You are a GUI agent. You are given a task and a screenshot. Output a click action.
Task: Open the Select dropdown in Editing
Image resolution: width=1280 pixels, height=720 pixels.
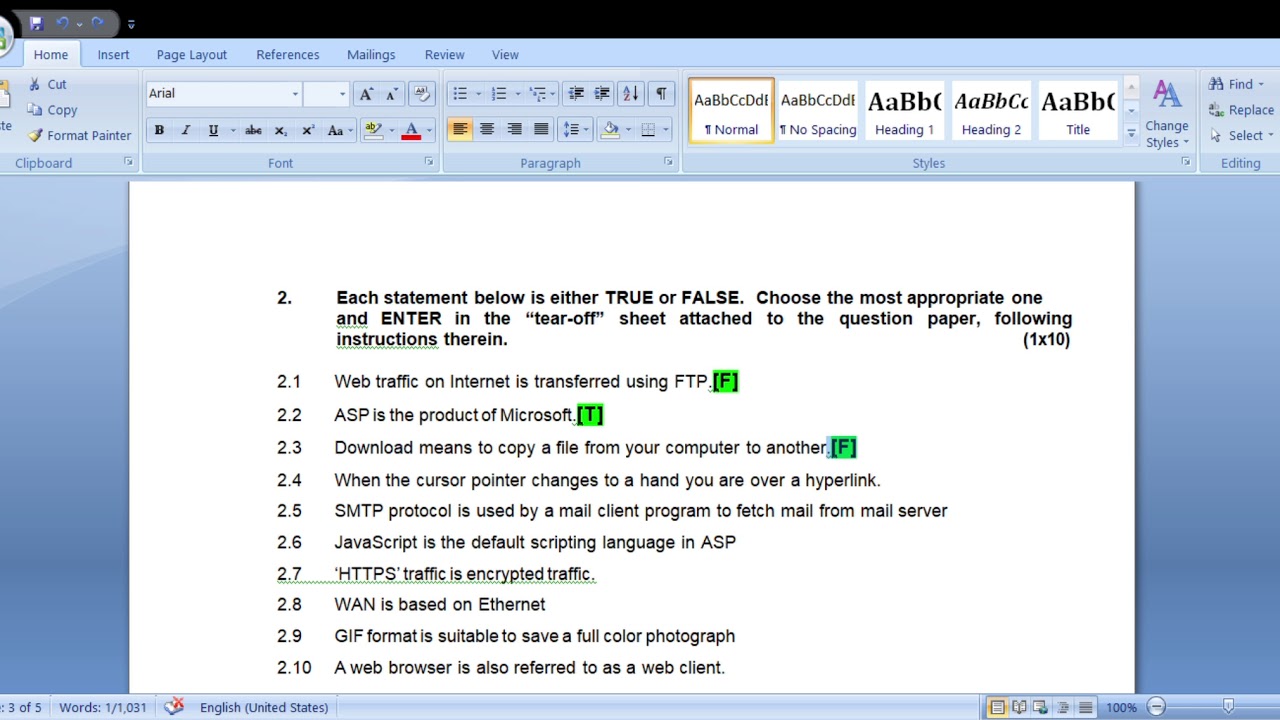[x=1241, y=136]
